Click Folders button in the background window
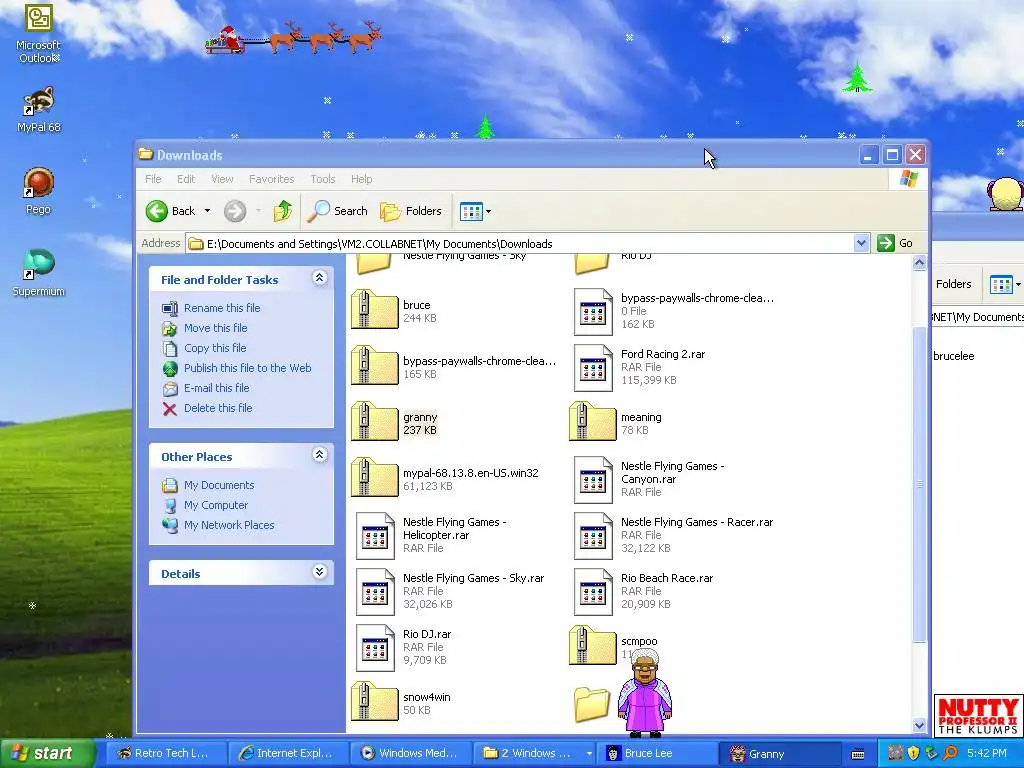Screen dimensions: 1024x768 (x=953, y=284)
